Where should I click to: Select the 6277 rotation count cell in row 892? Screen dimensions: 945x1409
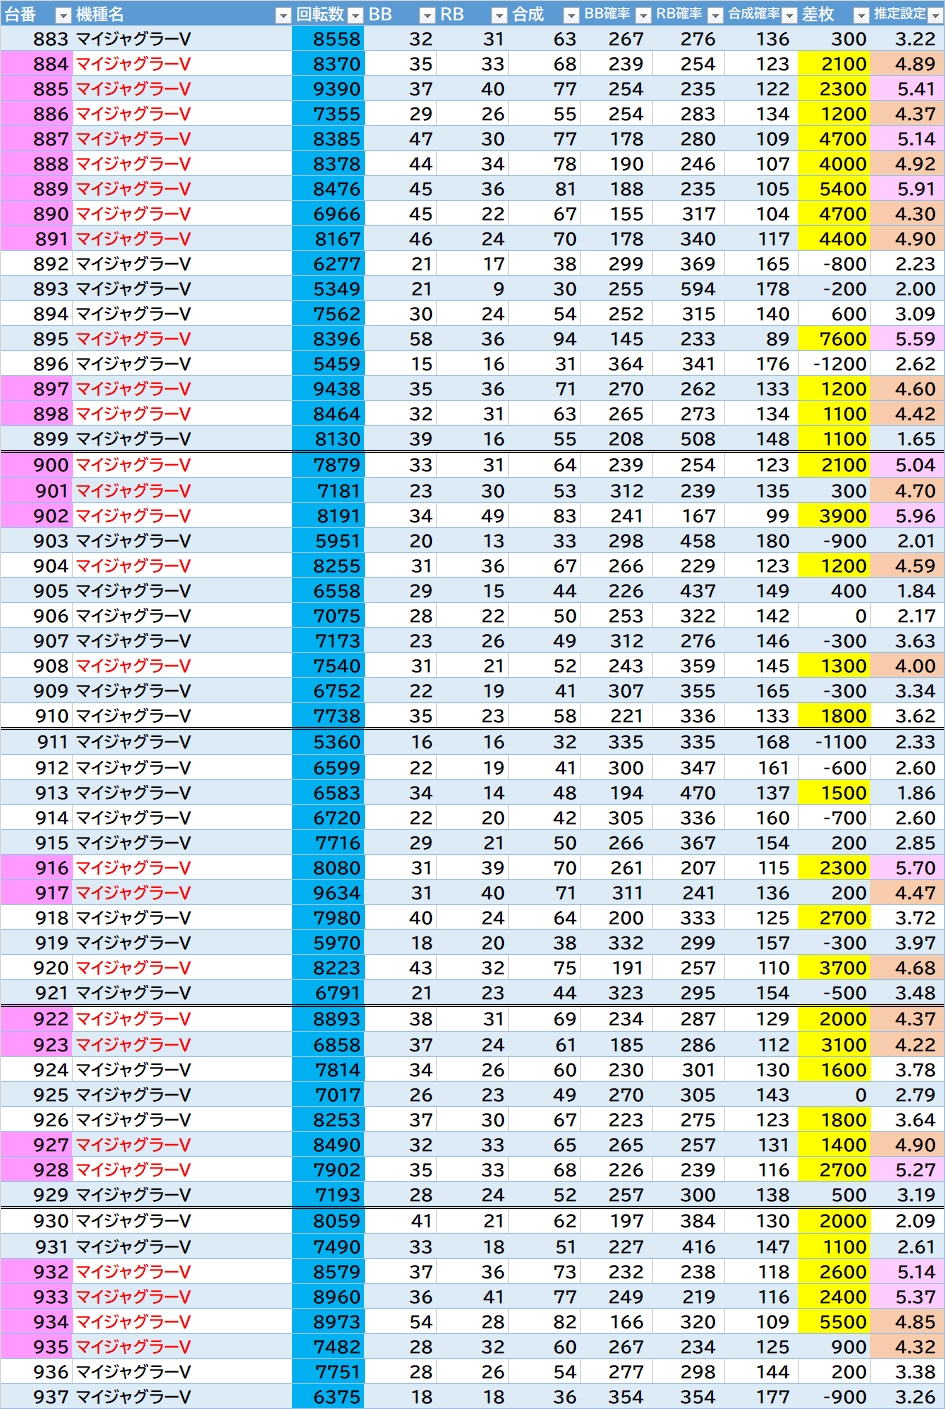tap(328, 264)
